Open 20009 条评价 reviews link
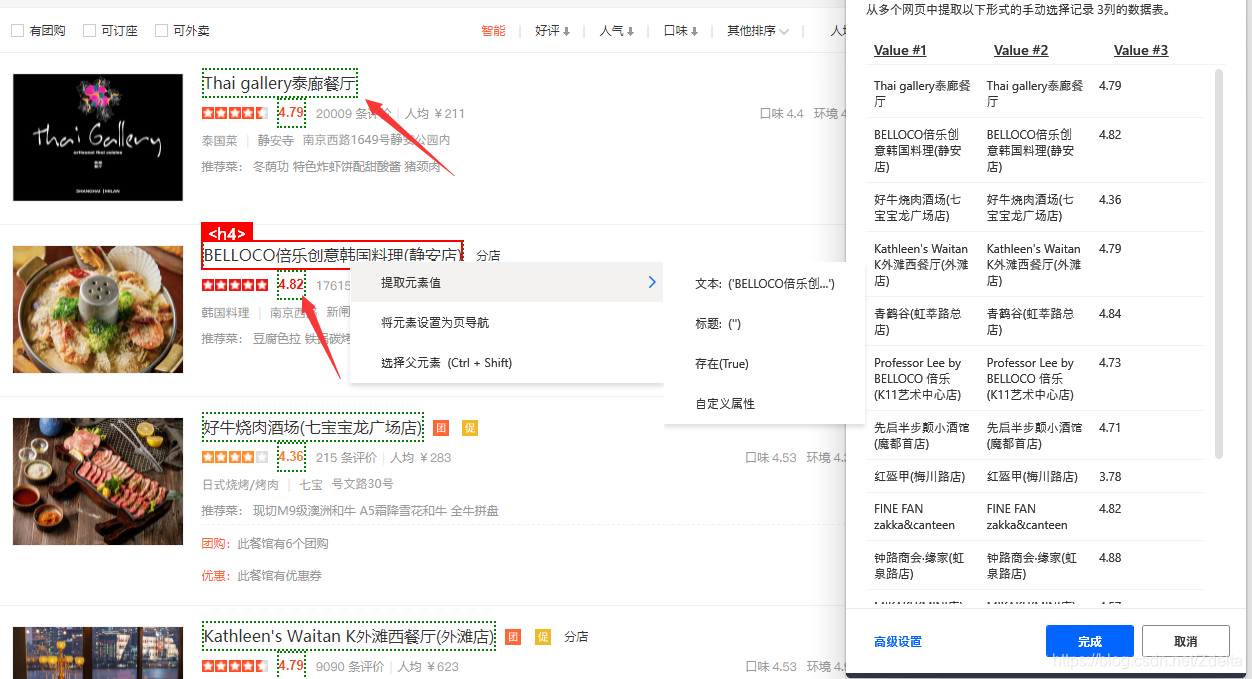1252x679 pixels. point(353,113)
